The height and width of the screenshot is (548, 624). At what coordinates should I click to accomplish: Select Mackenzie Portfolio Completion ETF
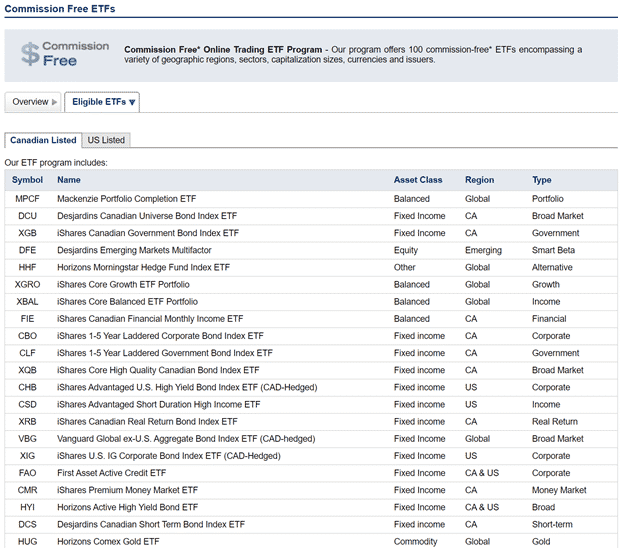click(126, 199)
